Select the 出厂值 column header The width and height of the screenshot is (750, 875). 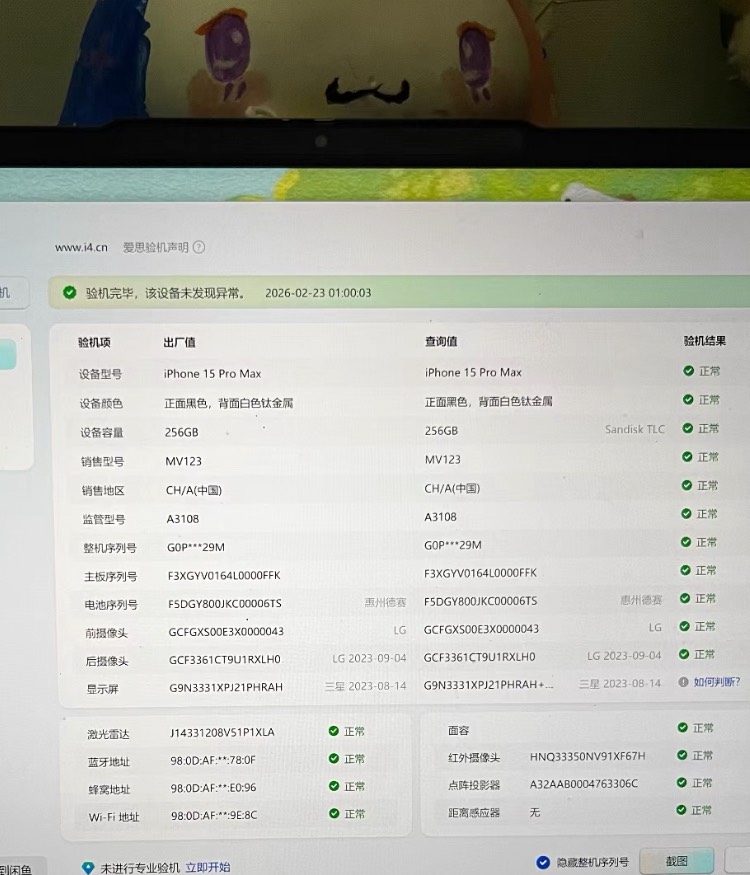tap(179, 342)
